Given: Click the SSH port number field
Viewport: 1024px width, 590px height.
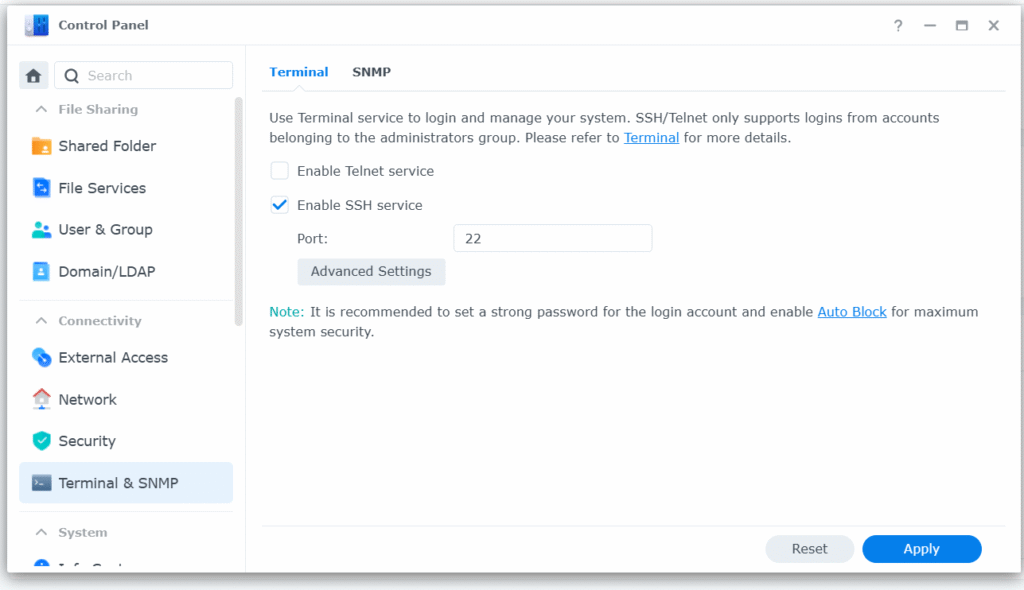Looking at the screenshot, I should (552, 238).
